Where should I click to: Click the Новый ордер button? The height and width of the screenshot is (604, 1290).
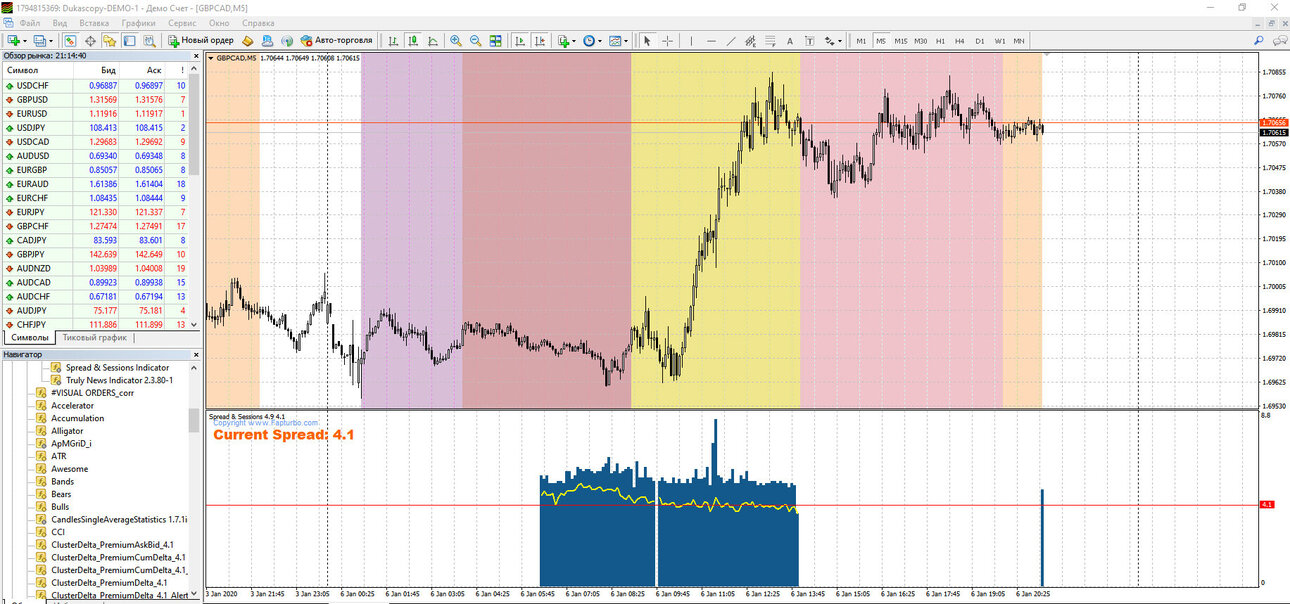[201, 40]
